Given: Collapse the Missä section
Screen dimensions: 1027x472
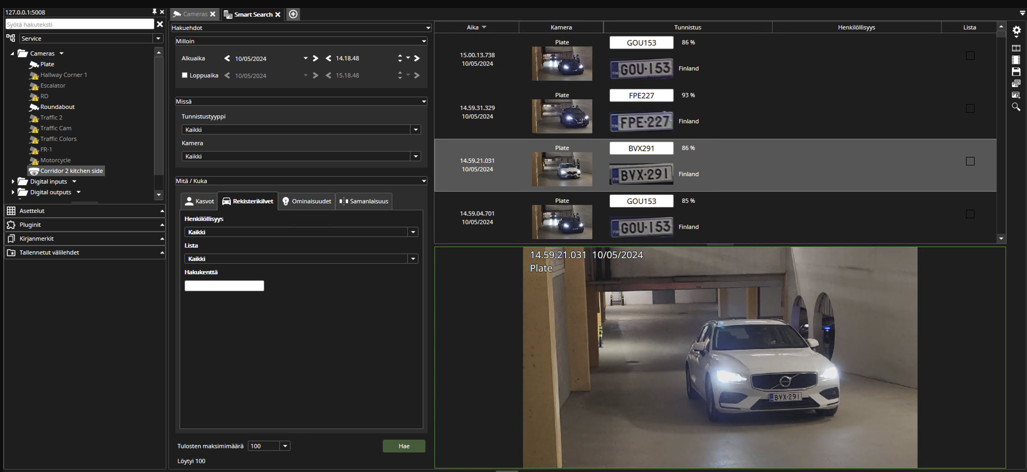Looking at the screenshot, I should (424, 102).
